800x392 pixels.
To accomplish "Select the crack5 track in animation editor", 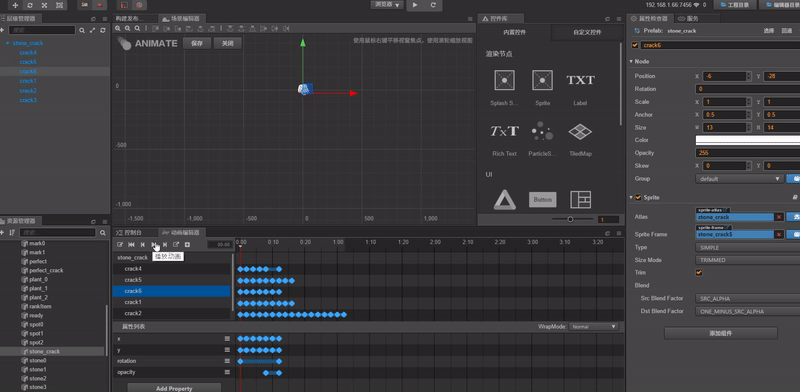I will coord(172,280).
